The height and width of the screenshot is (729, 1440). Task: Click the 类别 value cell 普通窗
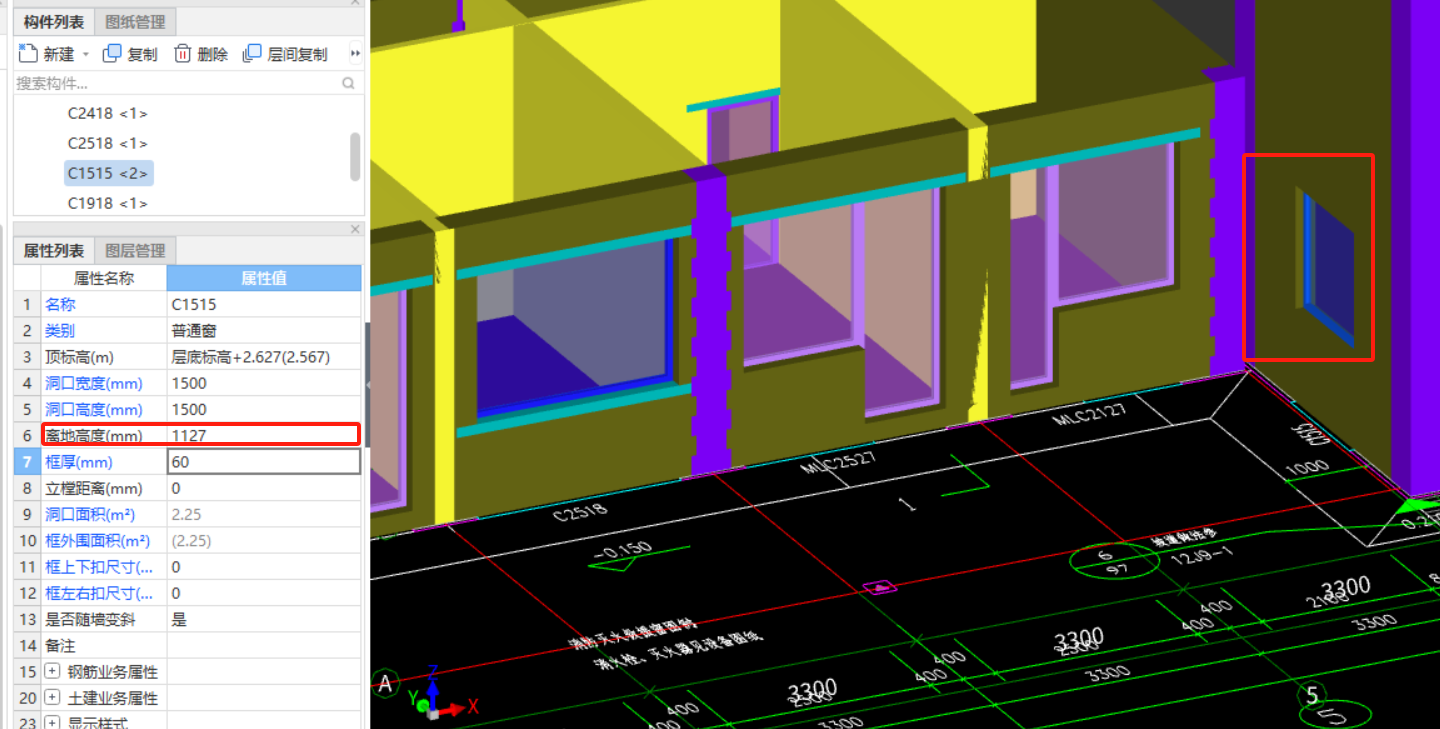pyautogui.click(x=264, y=330)
